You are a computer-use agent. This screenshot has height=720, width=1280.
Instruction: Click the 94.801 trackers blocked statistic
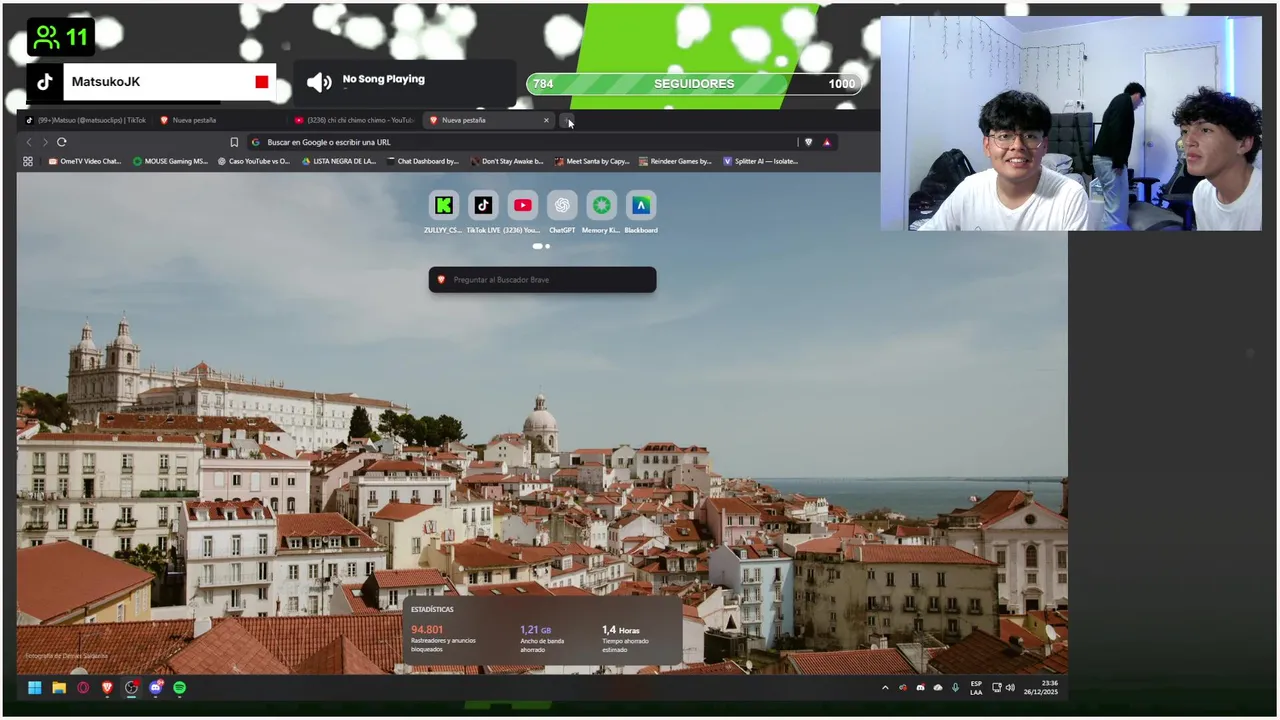point(446,639)
